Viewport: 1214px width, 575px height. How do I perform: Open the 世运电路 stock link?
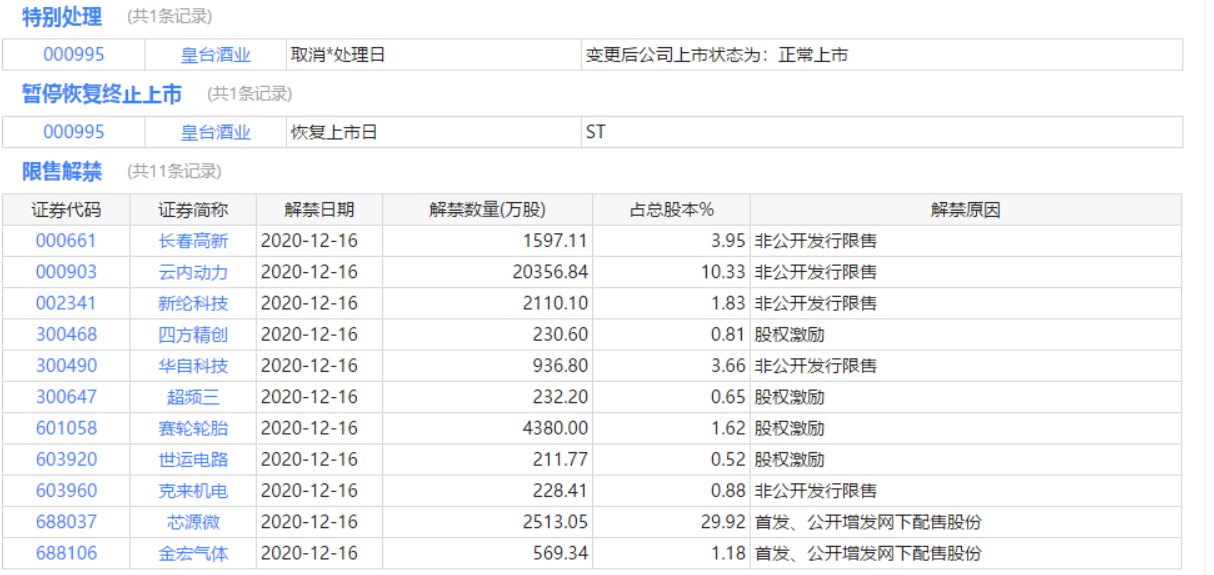coord(193,459)
